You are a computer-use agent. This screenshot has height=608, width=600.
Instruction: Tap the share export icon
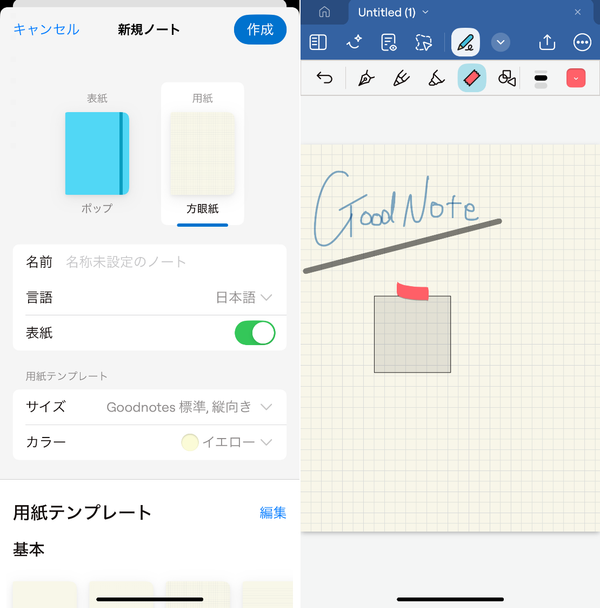tap(547, 42)
